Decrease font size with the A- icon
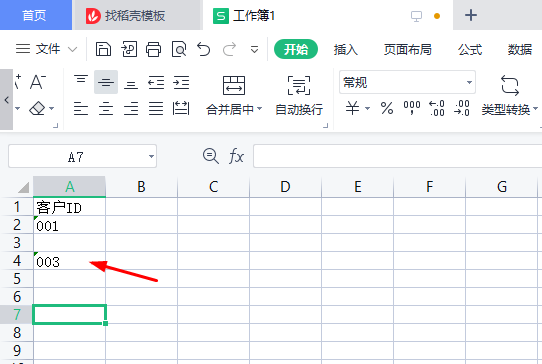 pyautogui.click(x=38, y=82)
